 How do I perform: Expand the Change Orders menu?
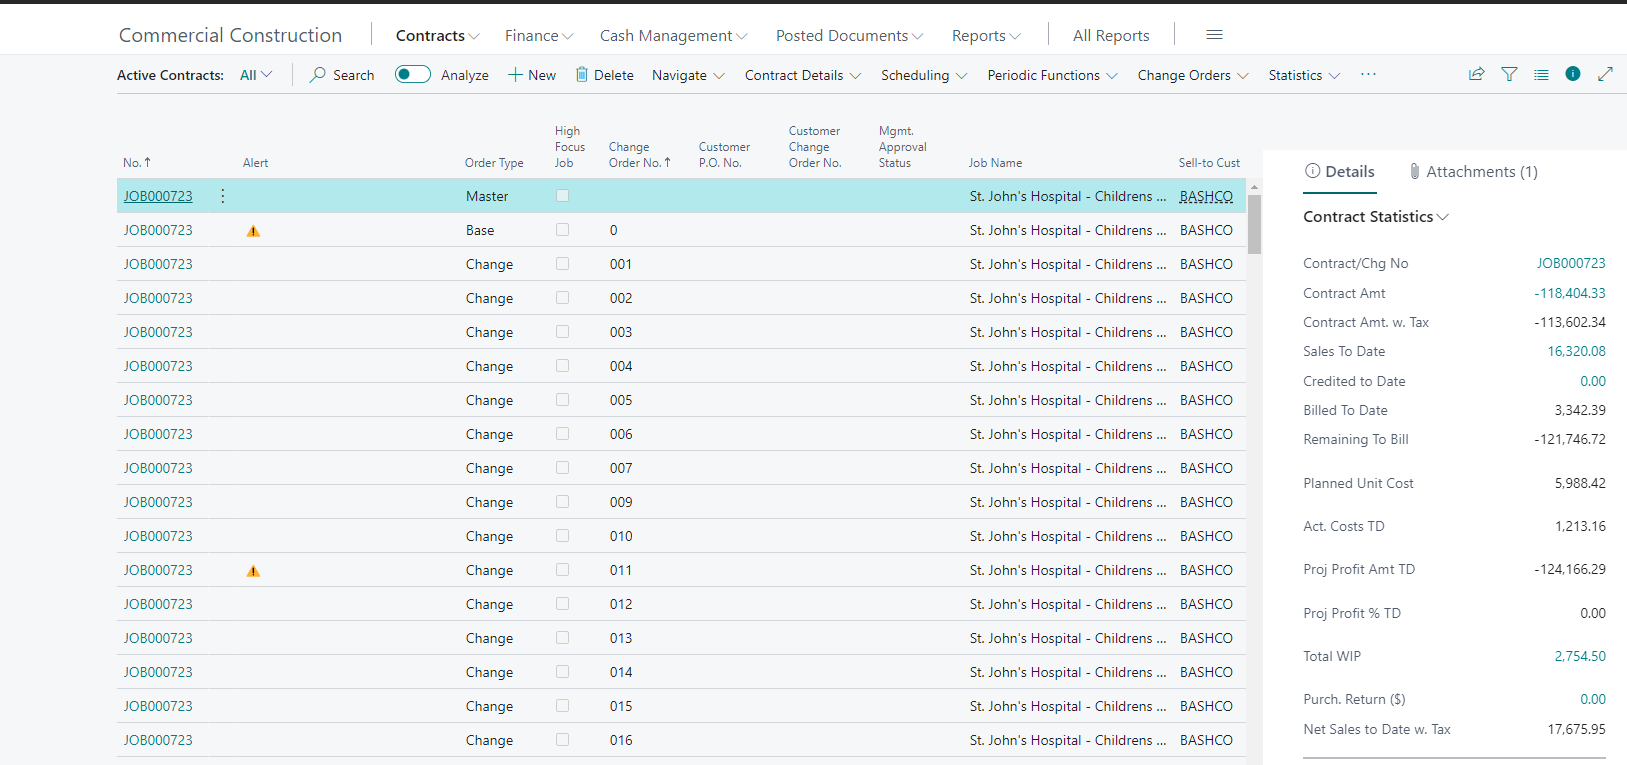point(1192,75)
